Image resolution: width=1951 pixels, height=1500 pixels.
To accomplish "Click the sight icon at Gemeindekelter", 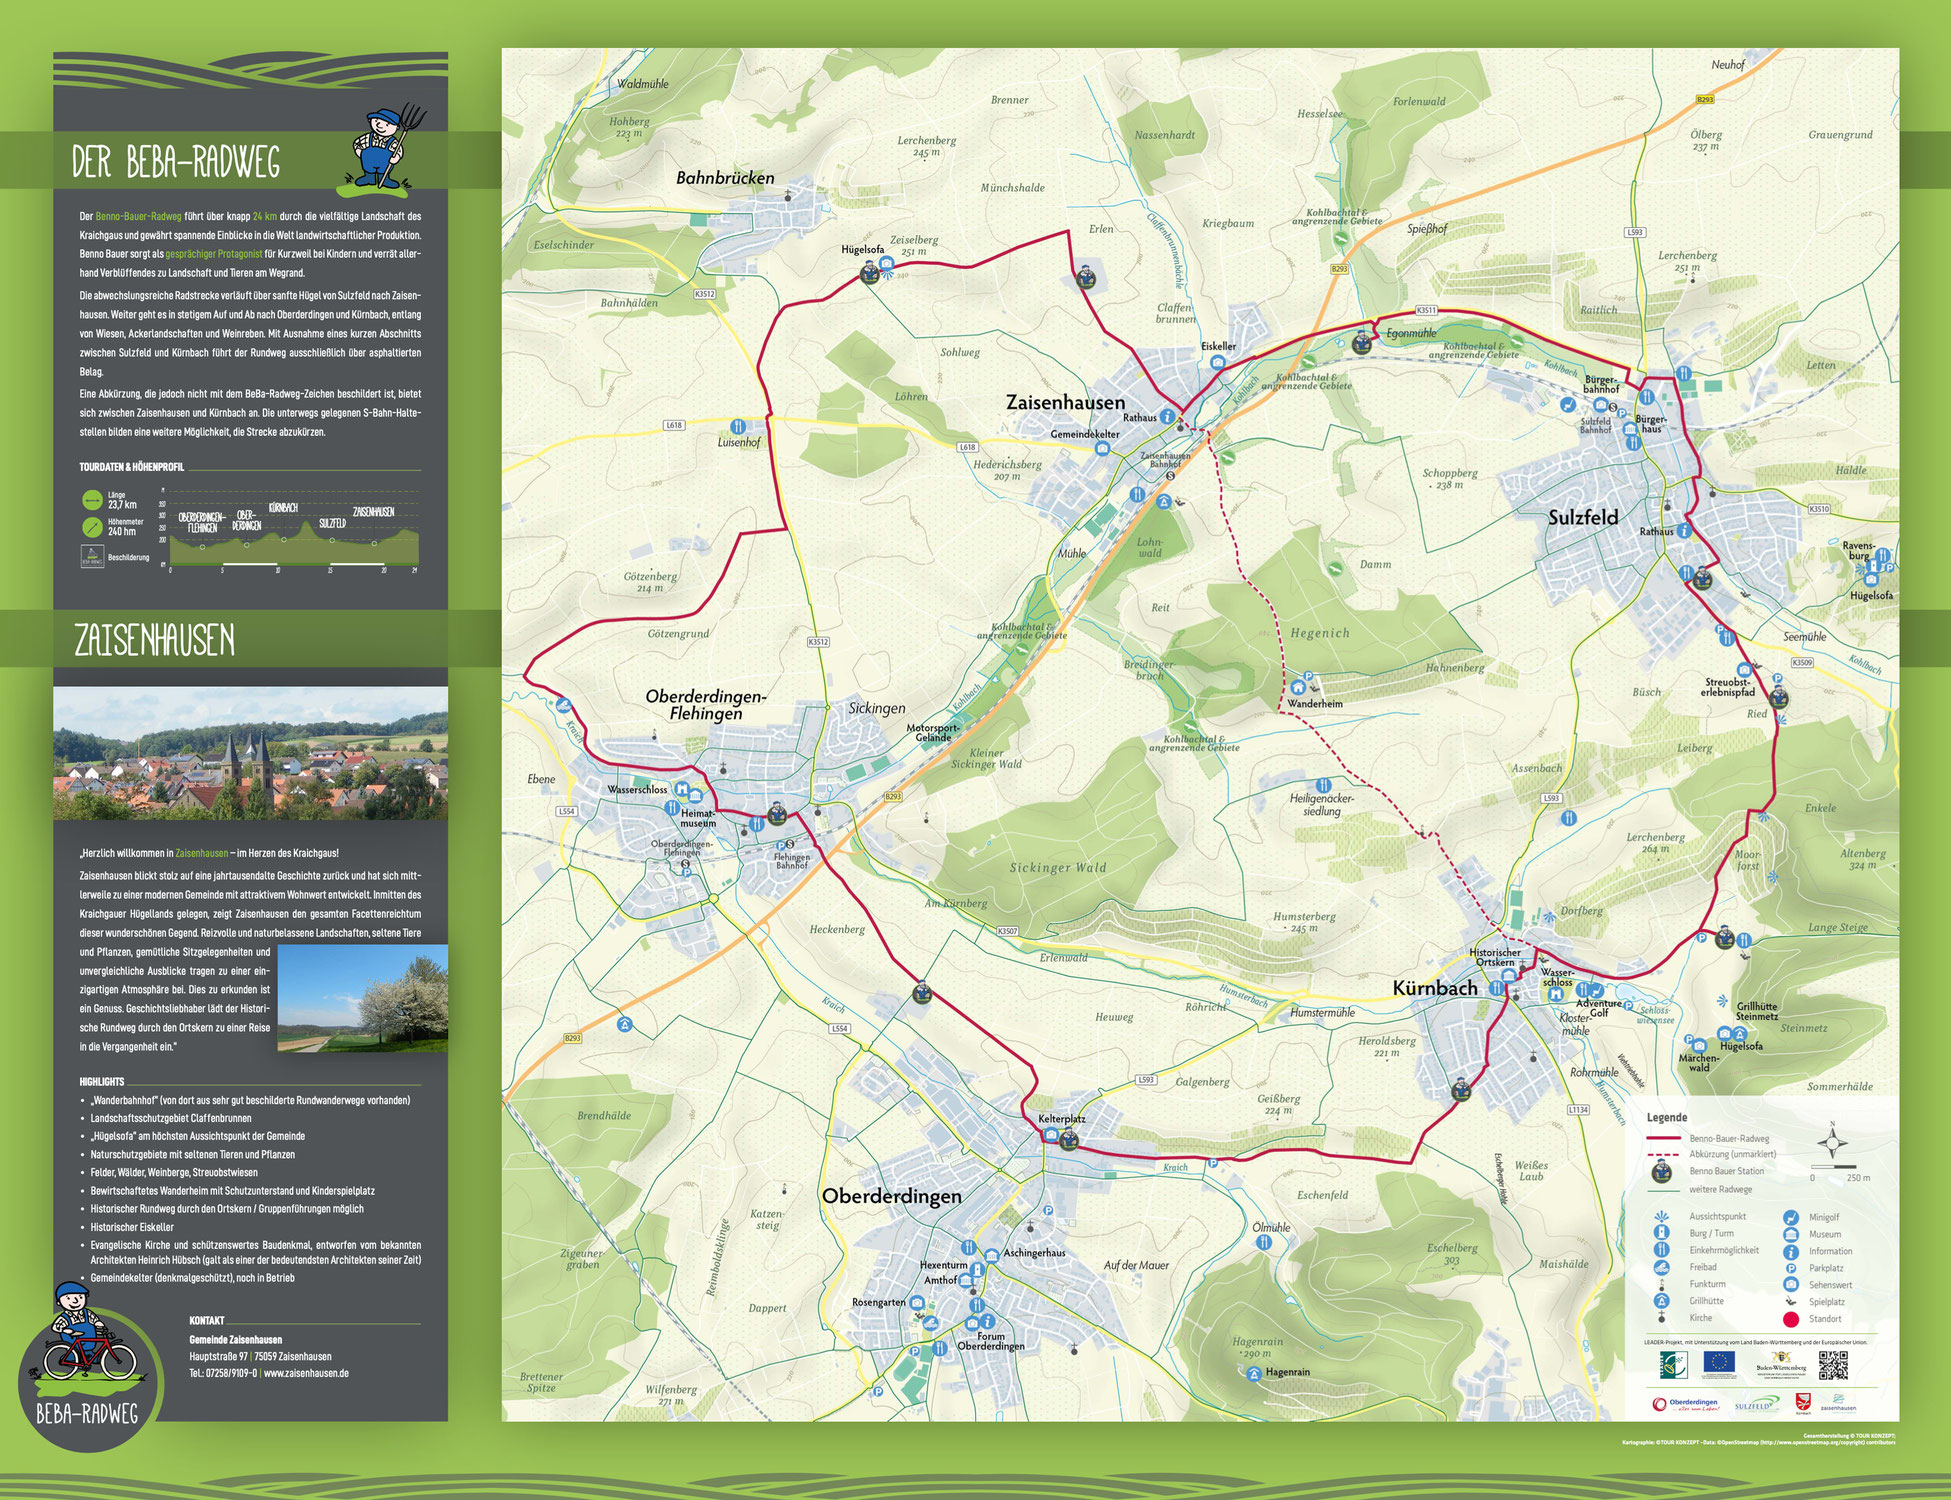I will (1102, 449).
